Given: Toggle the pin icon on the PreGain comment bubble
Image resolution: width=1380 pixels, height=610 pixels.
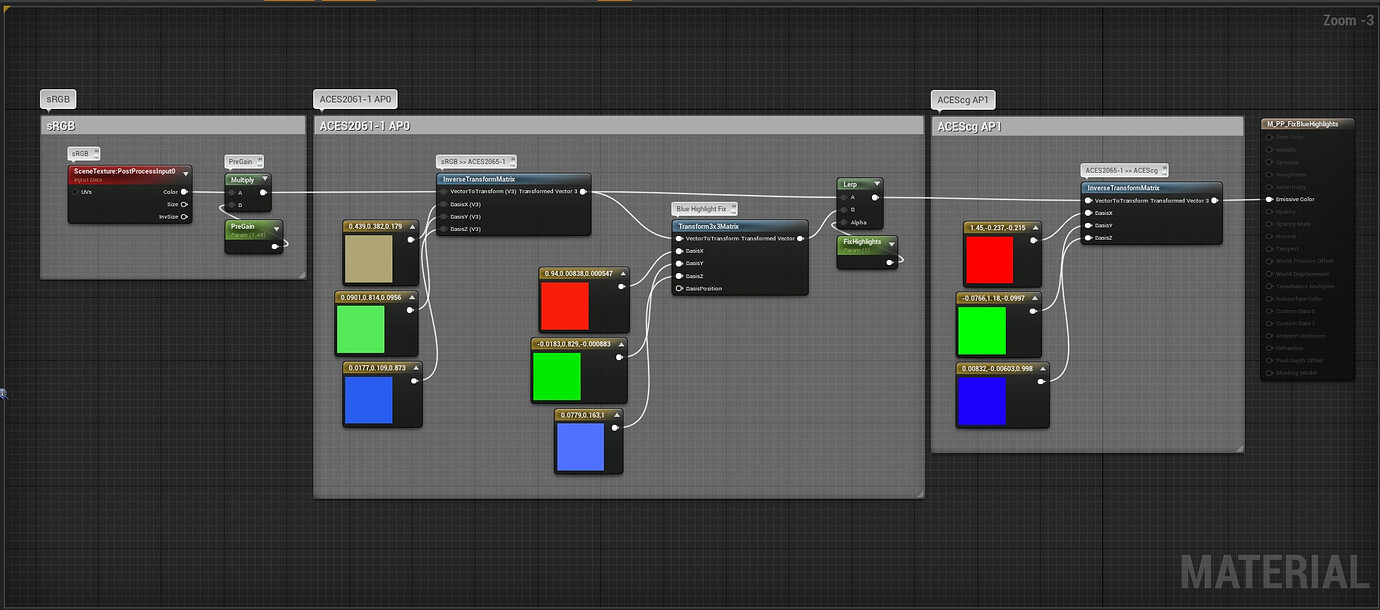Looking at the screenshot, I should point(259,159).
